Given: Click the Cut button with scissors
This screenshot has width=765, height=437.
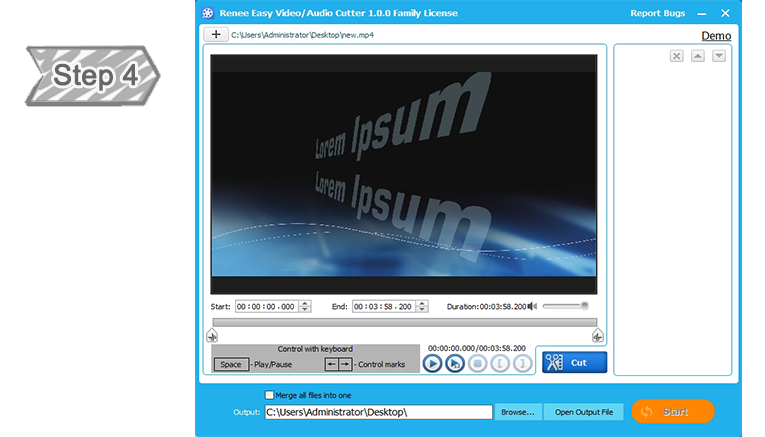Looking at the screenshot, I should [x=574, y=362].
